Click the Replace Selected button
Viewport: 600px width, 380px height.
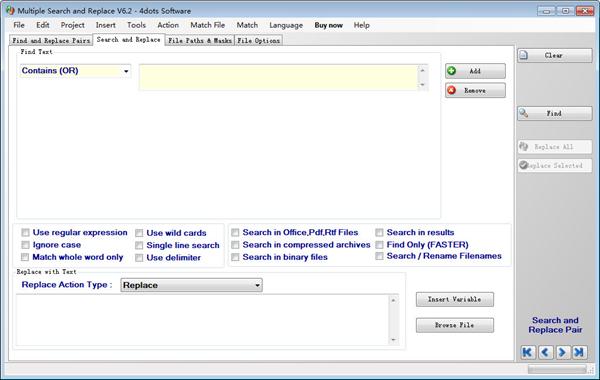pos(554,166)
